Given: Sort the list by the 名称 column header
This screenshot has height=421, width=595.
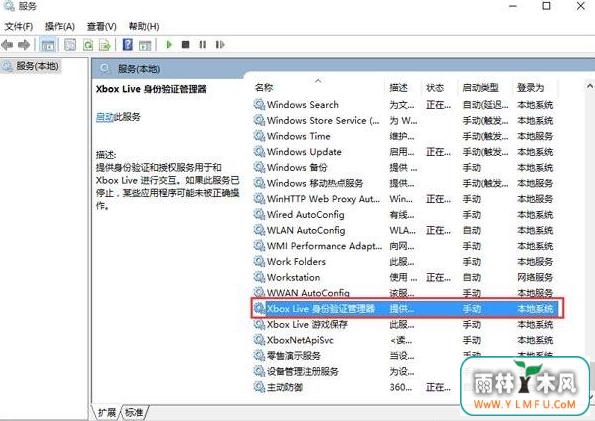Looking at the screenshot, I should [x=264, y=88].
